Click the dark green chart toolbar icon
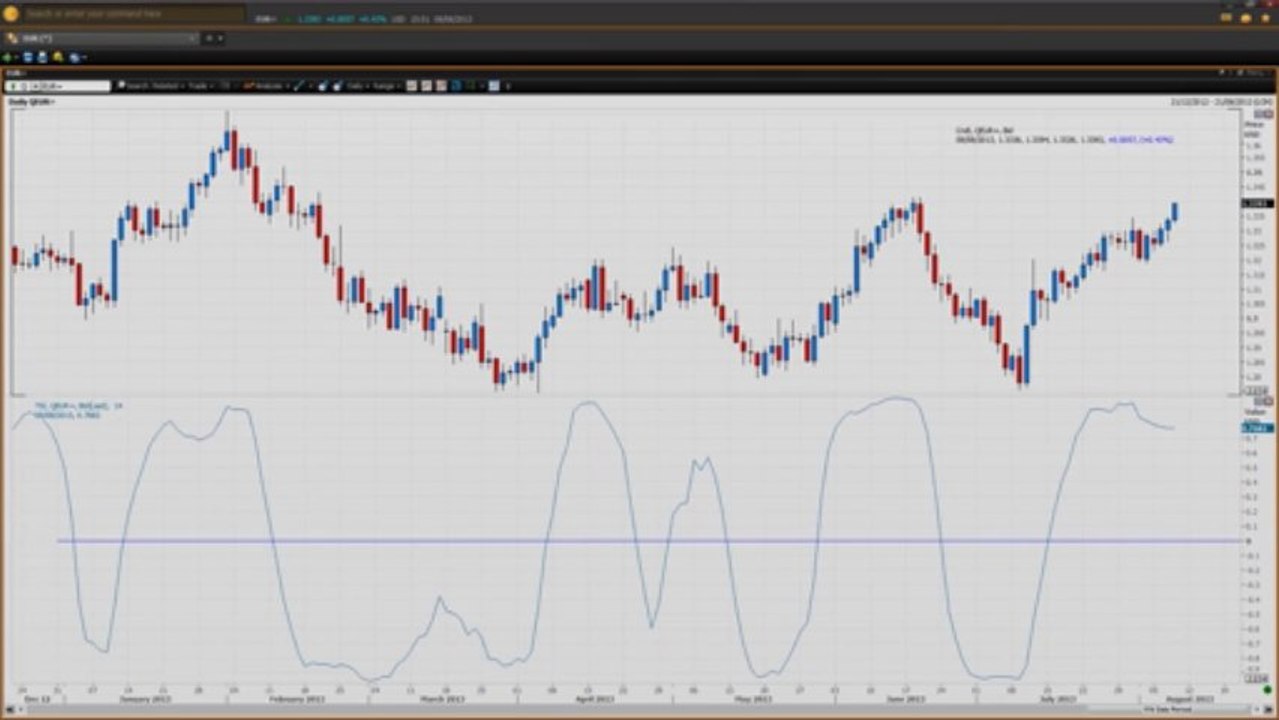 tap(470, 86)
